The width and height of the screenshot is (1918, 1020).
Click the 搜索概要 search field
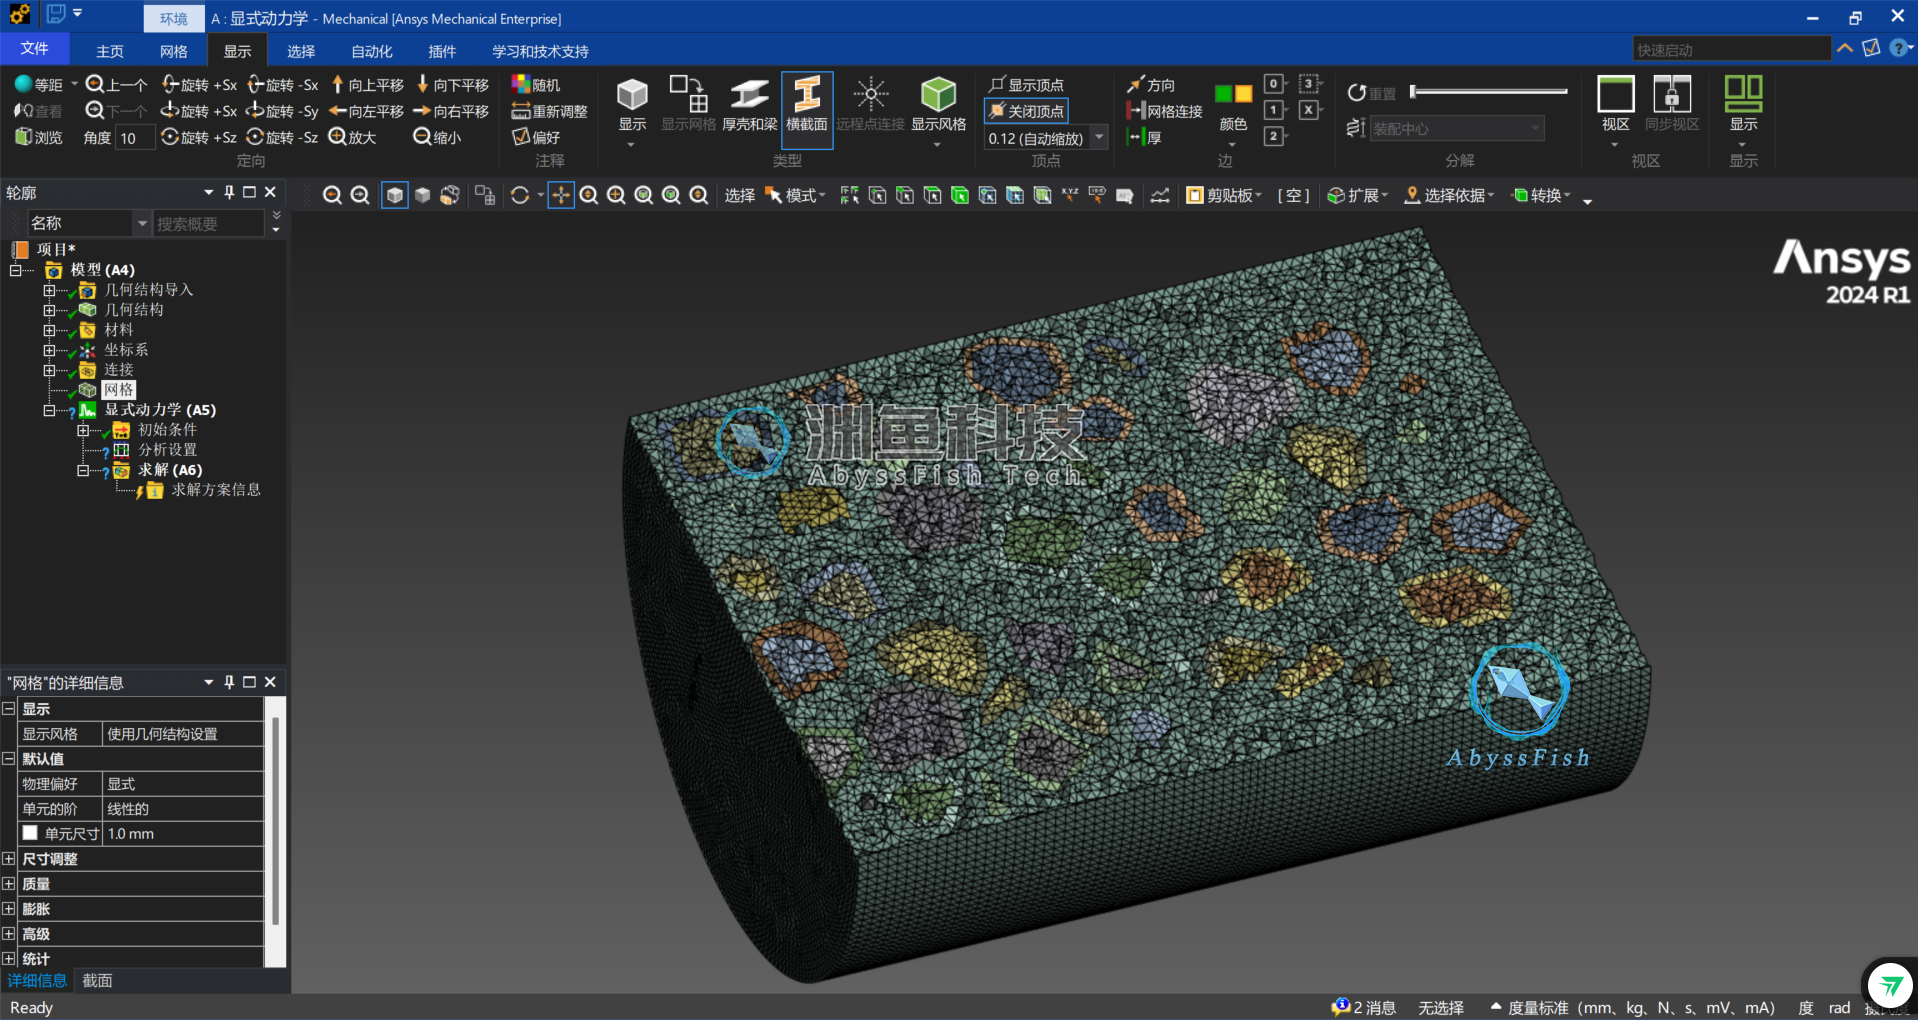tap(208, 224)
